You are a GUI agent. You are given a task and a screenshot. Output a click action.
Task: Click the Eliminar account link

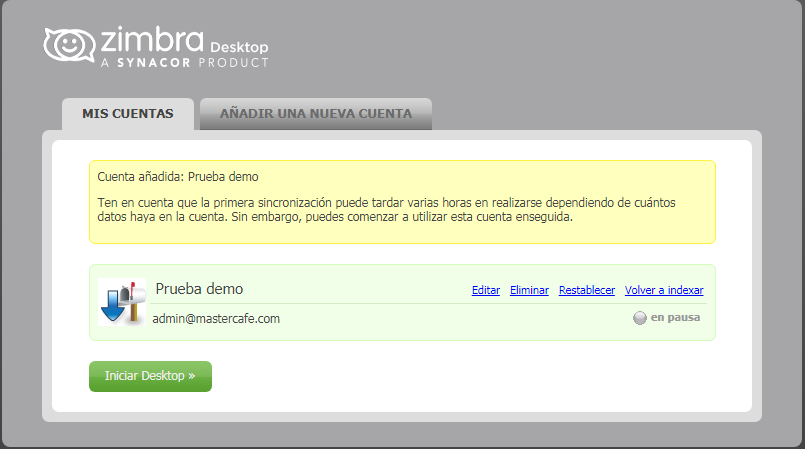pos(529,290)
